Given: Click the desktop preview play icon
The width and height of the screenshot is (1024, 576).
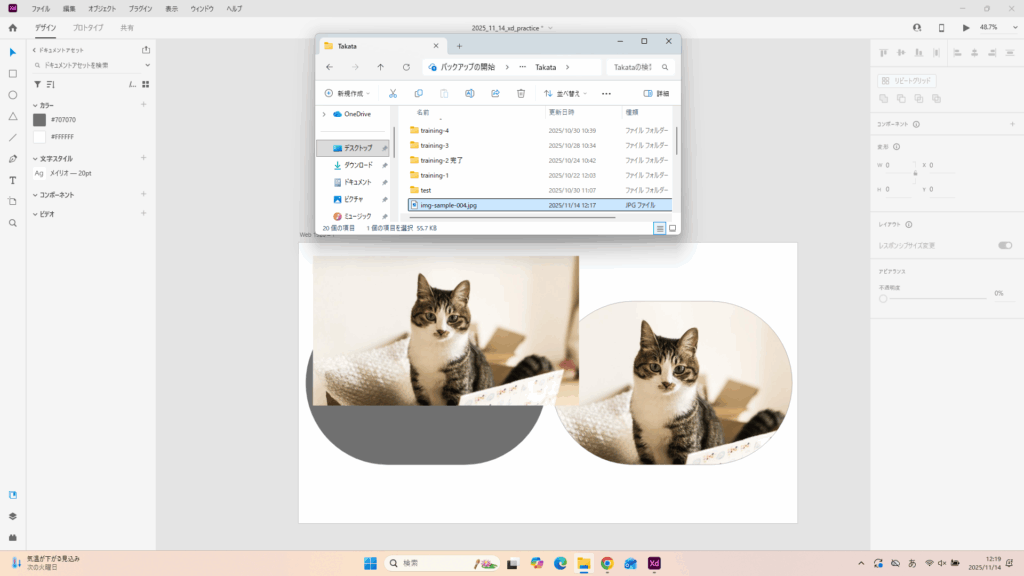Looking at the screenshot, I should 966,28.
